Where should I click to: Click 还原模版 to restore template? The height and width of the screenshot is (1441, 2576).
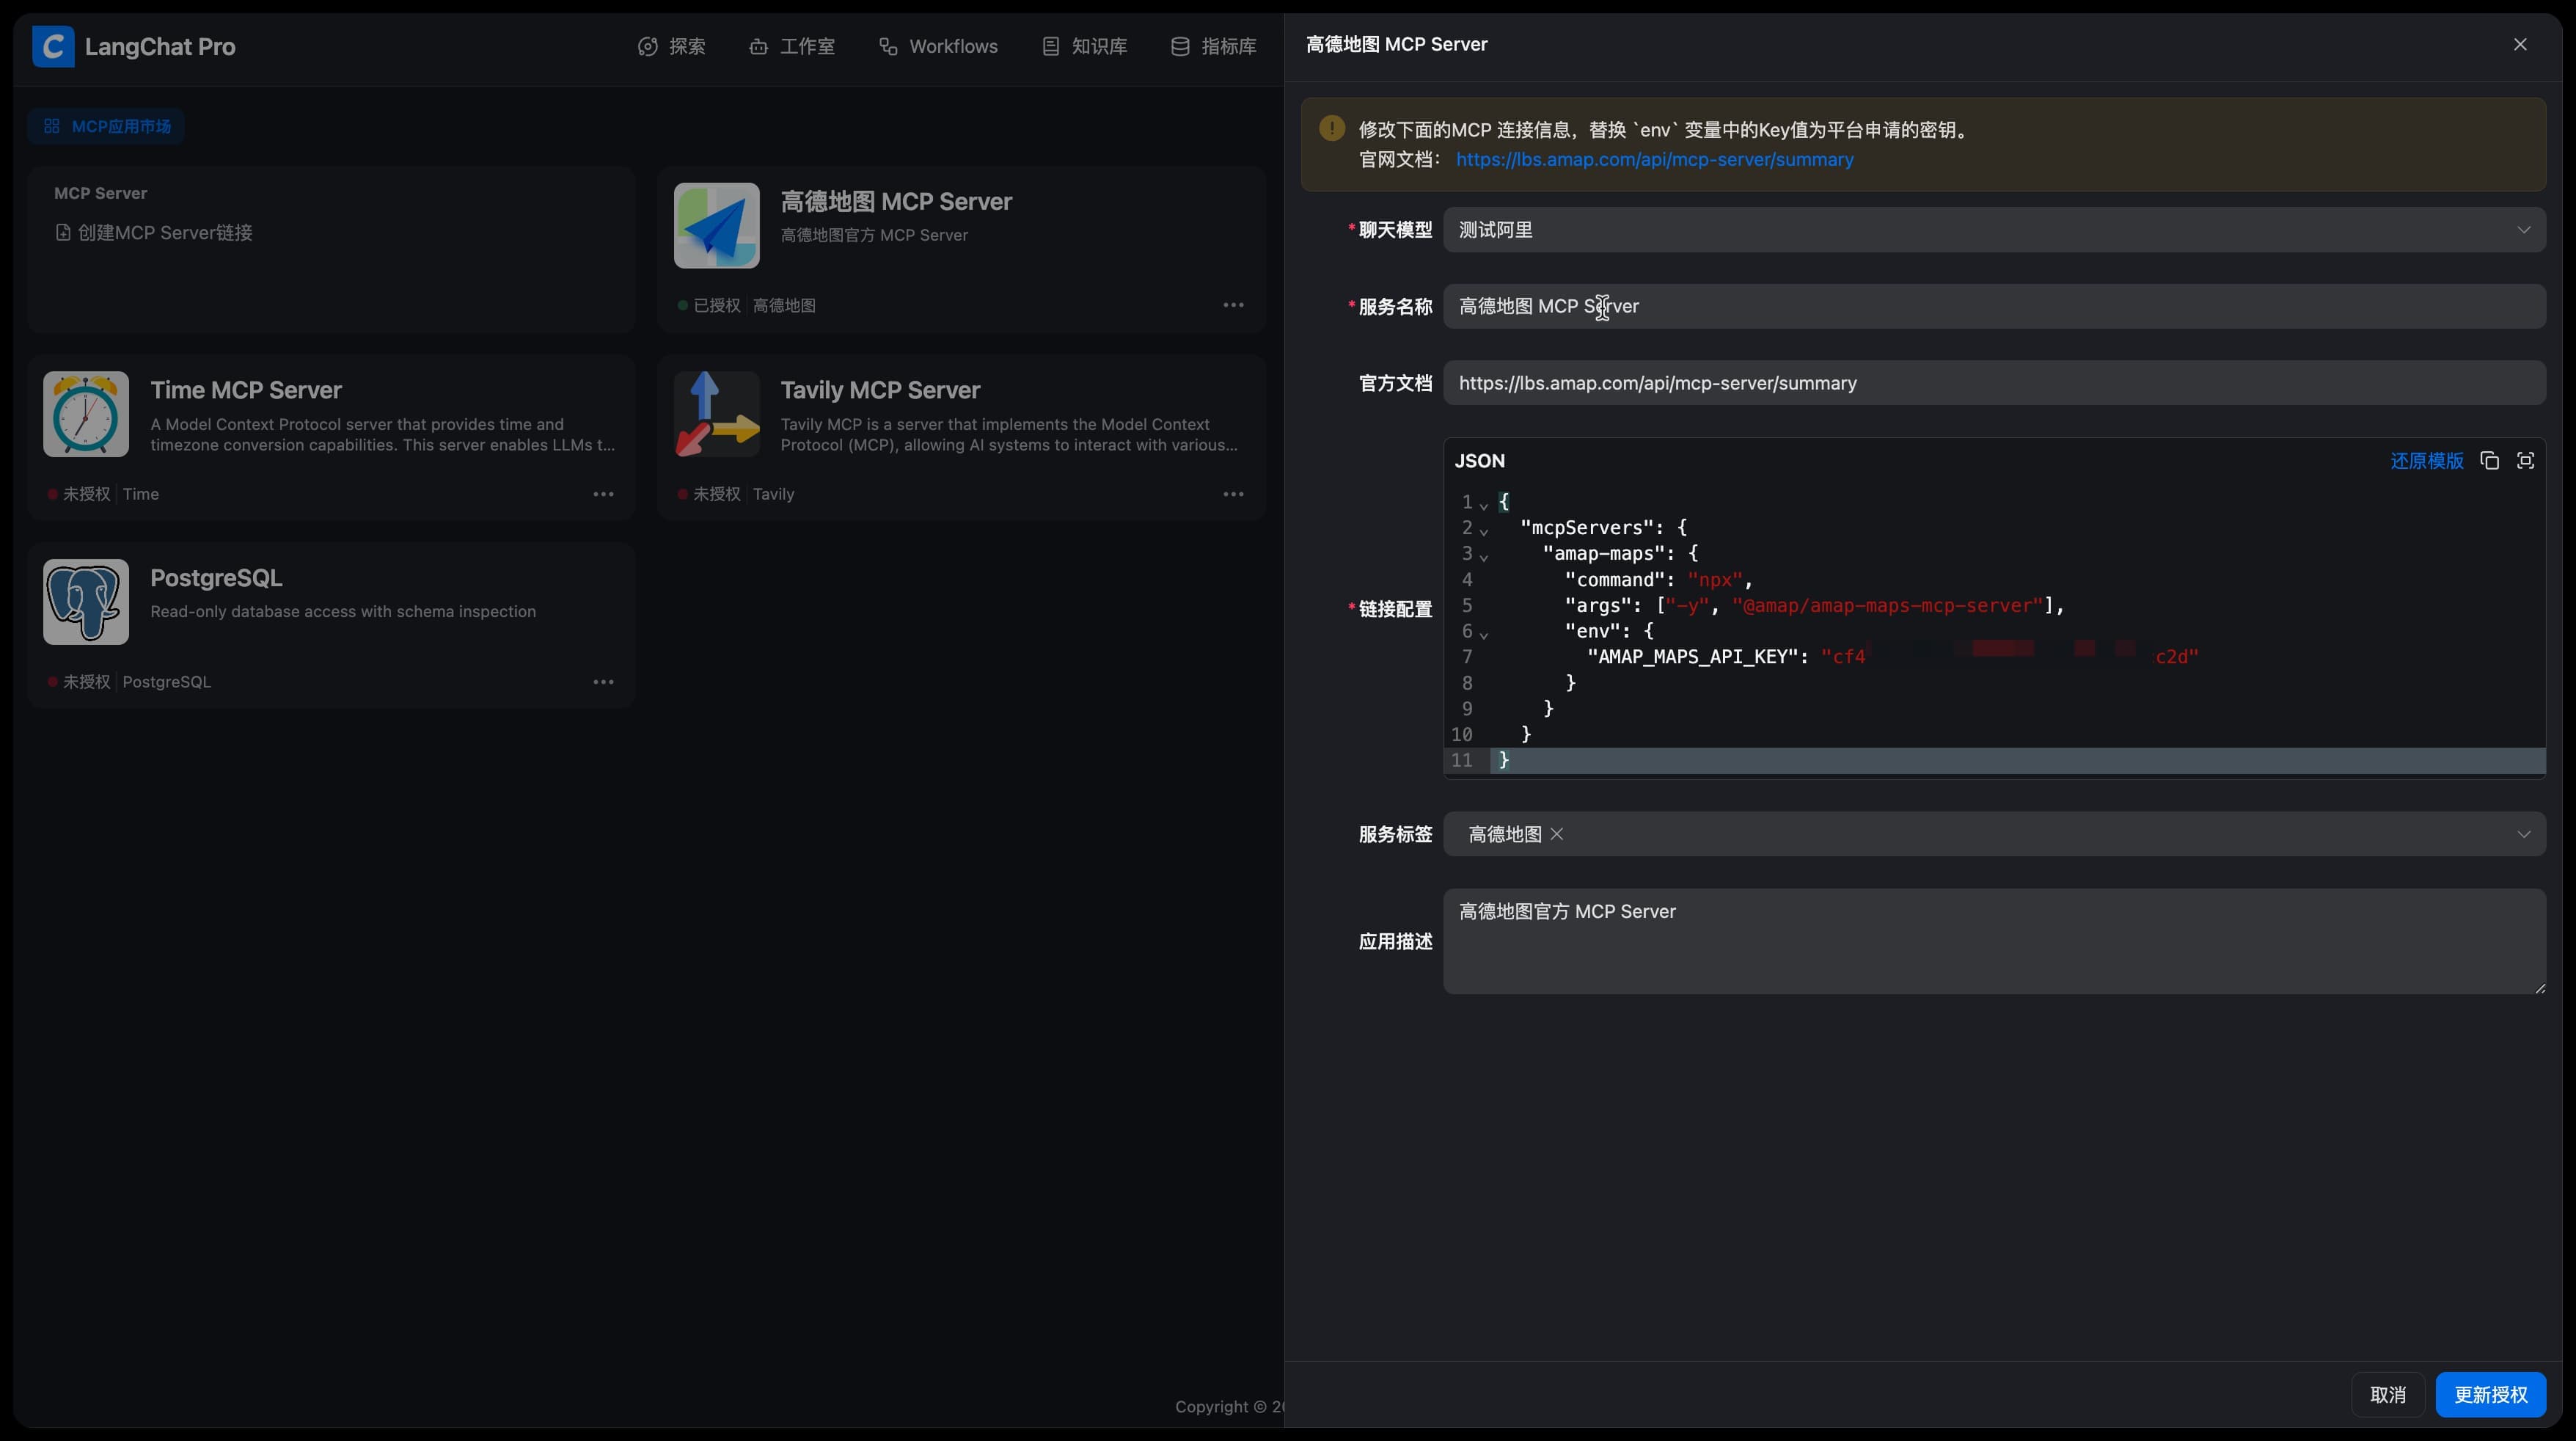(x=2426, y=461)
